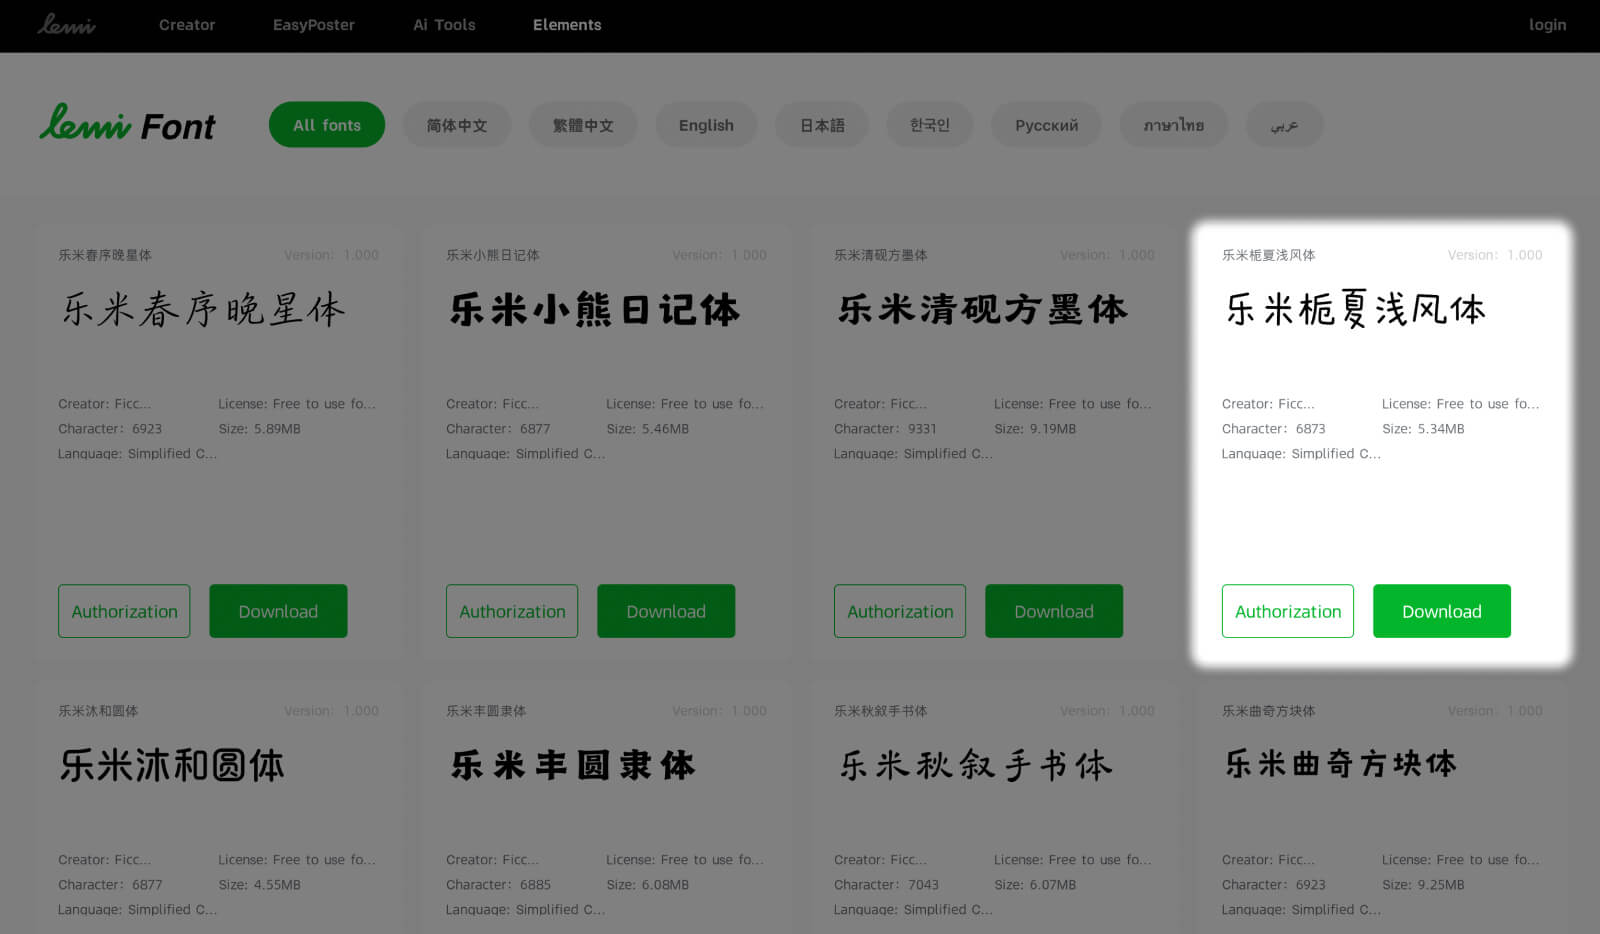Filter fonts by 简体中文
1600x934 pixels.
pyautogui.click(x=457, y=125)
